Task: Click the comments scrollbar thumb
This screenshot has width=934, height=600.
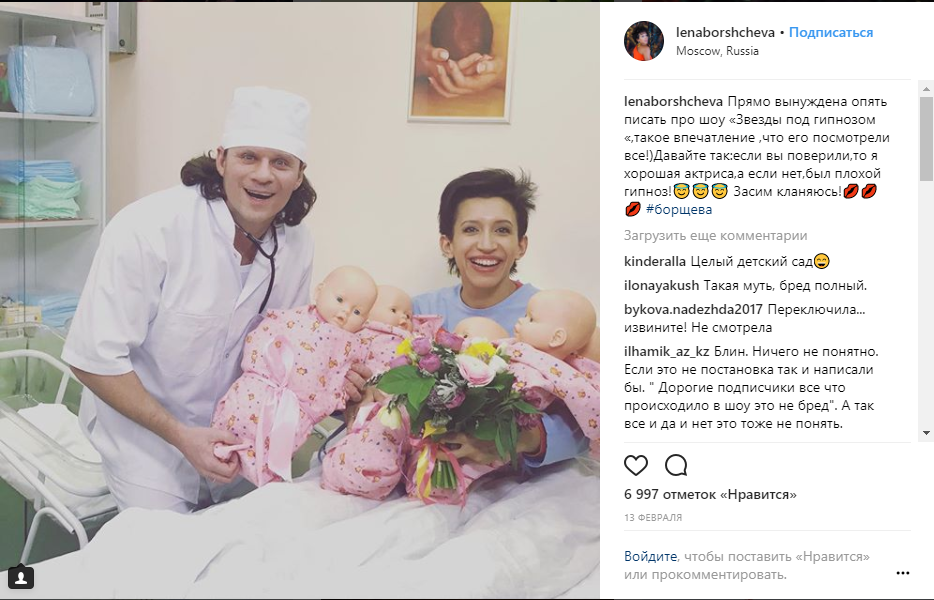Action: point(926,139)
